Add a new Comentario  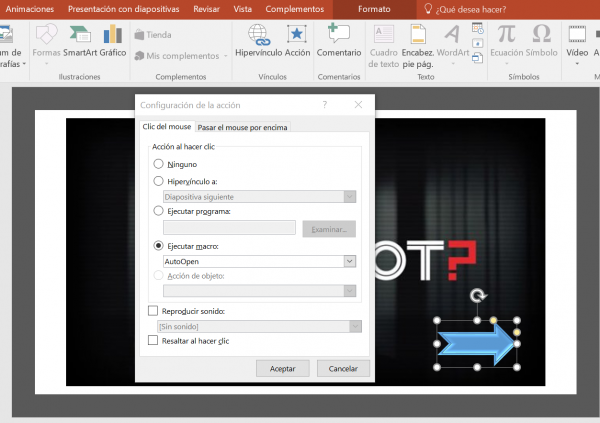coord(339,41)
